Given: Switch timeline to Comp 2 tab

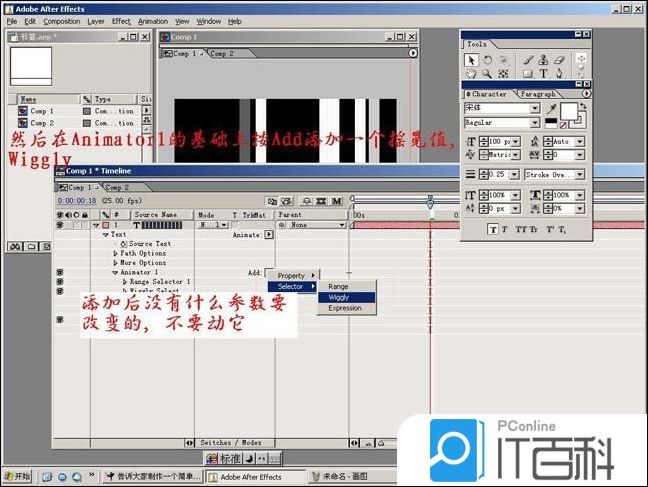Looking at the screenshot, I should 117,188.
